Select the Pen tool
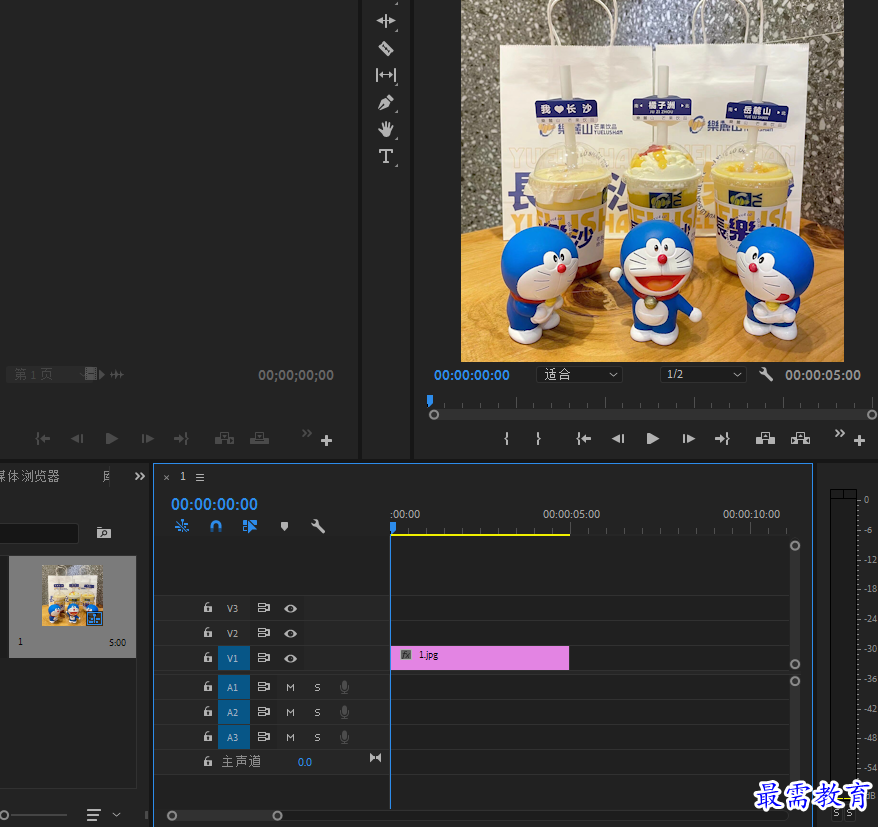The height and width of the screenshot is (827, 878). click(x=386, y=102)
